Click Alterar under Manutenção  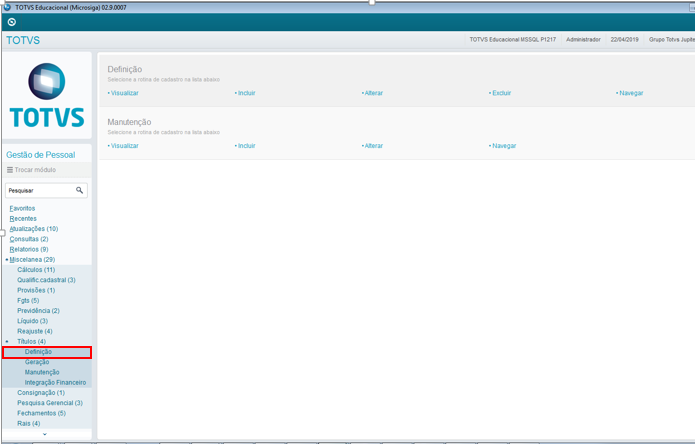374,146
